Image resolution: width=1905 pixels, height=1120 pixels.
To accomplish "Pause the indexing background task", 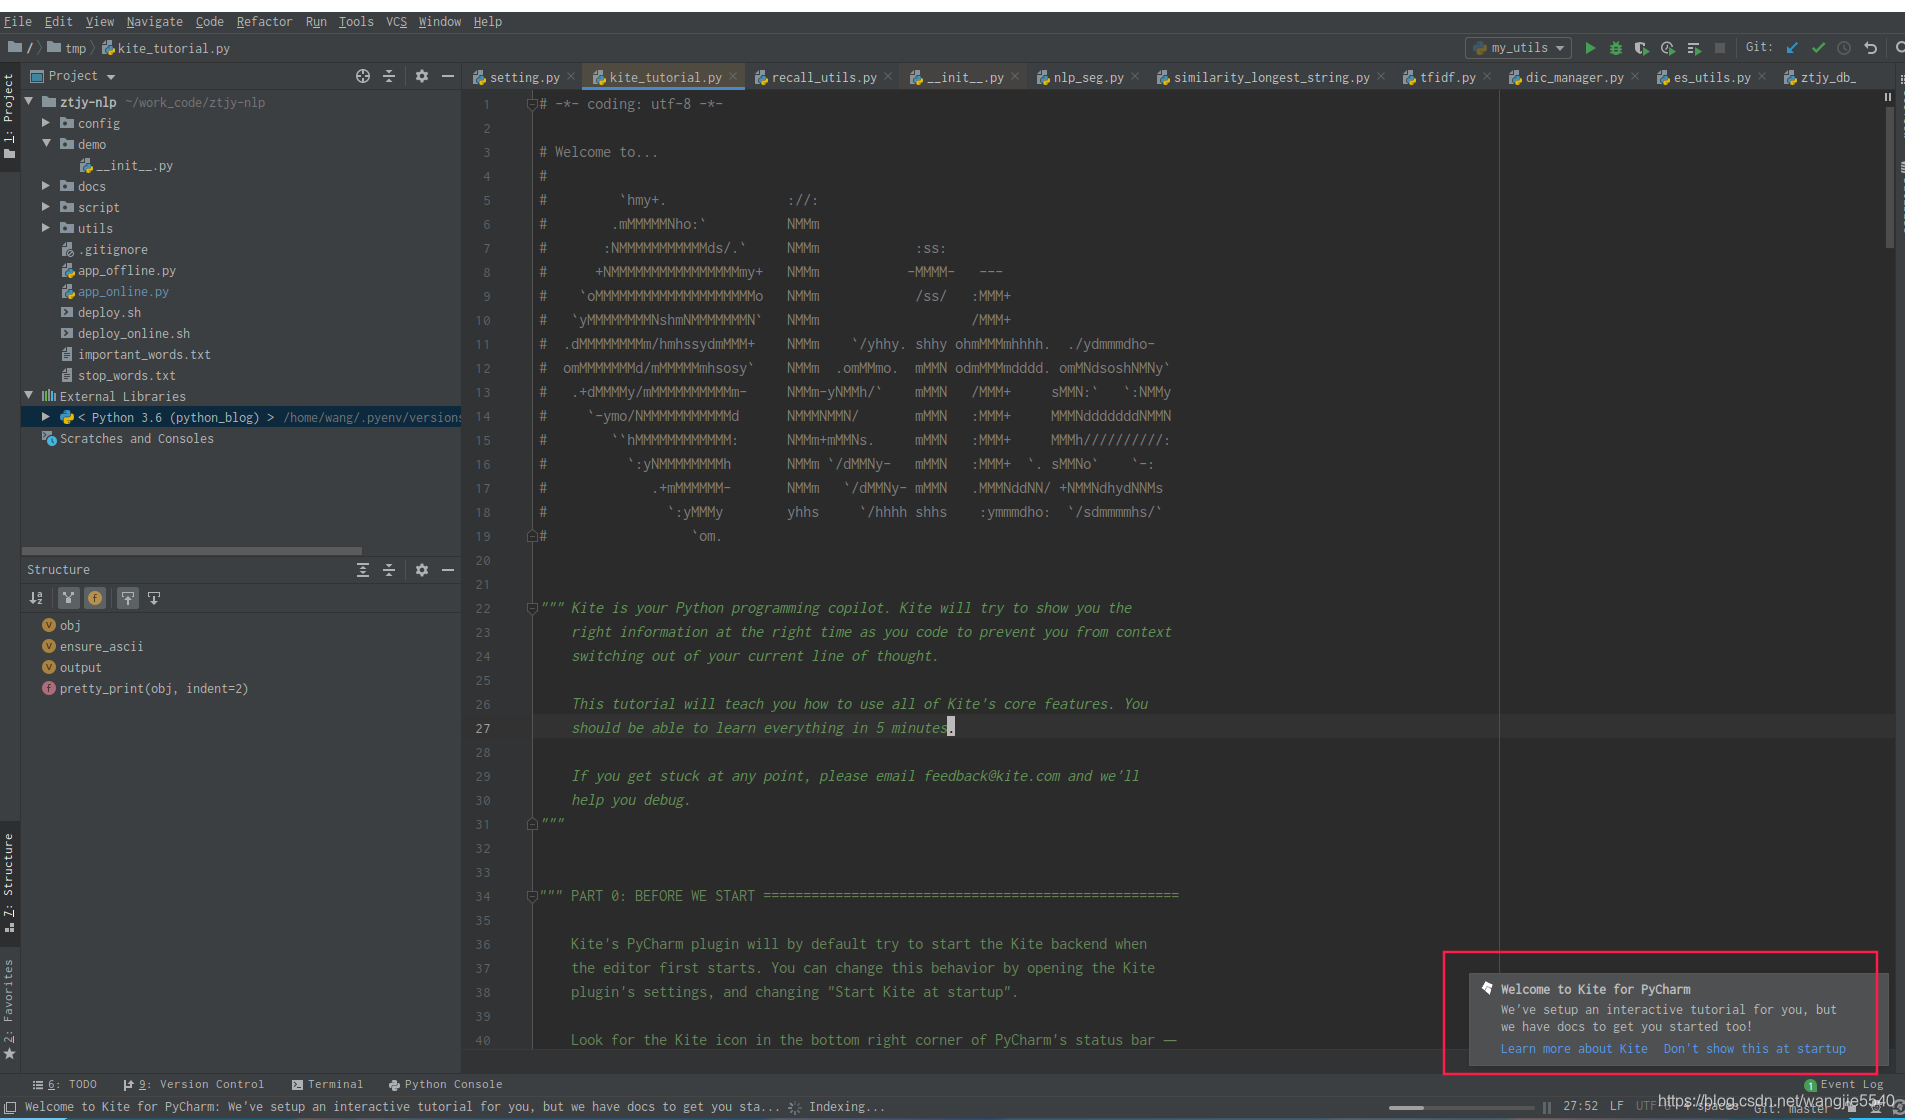I will pyautogui.click(x=1547, y=1107).
